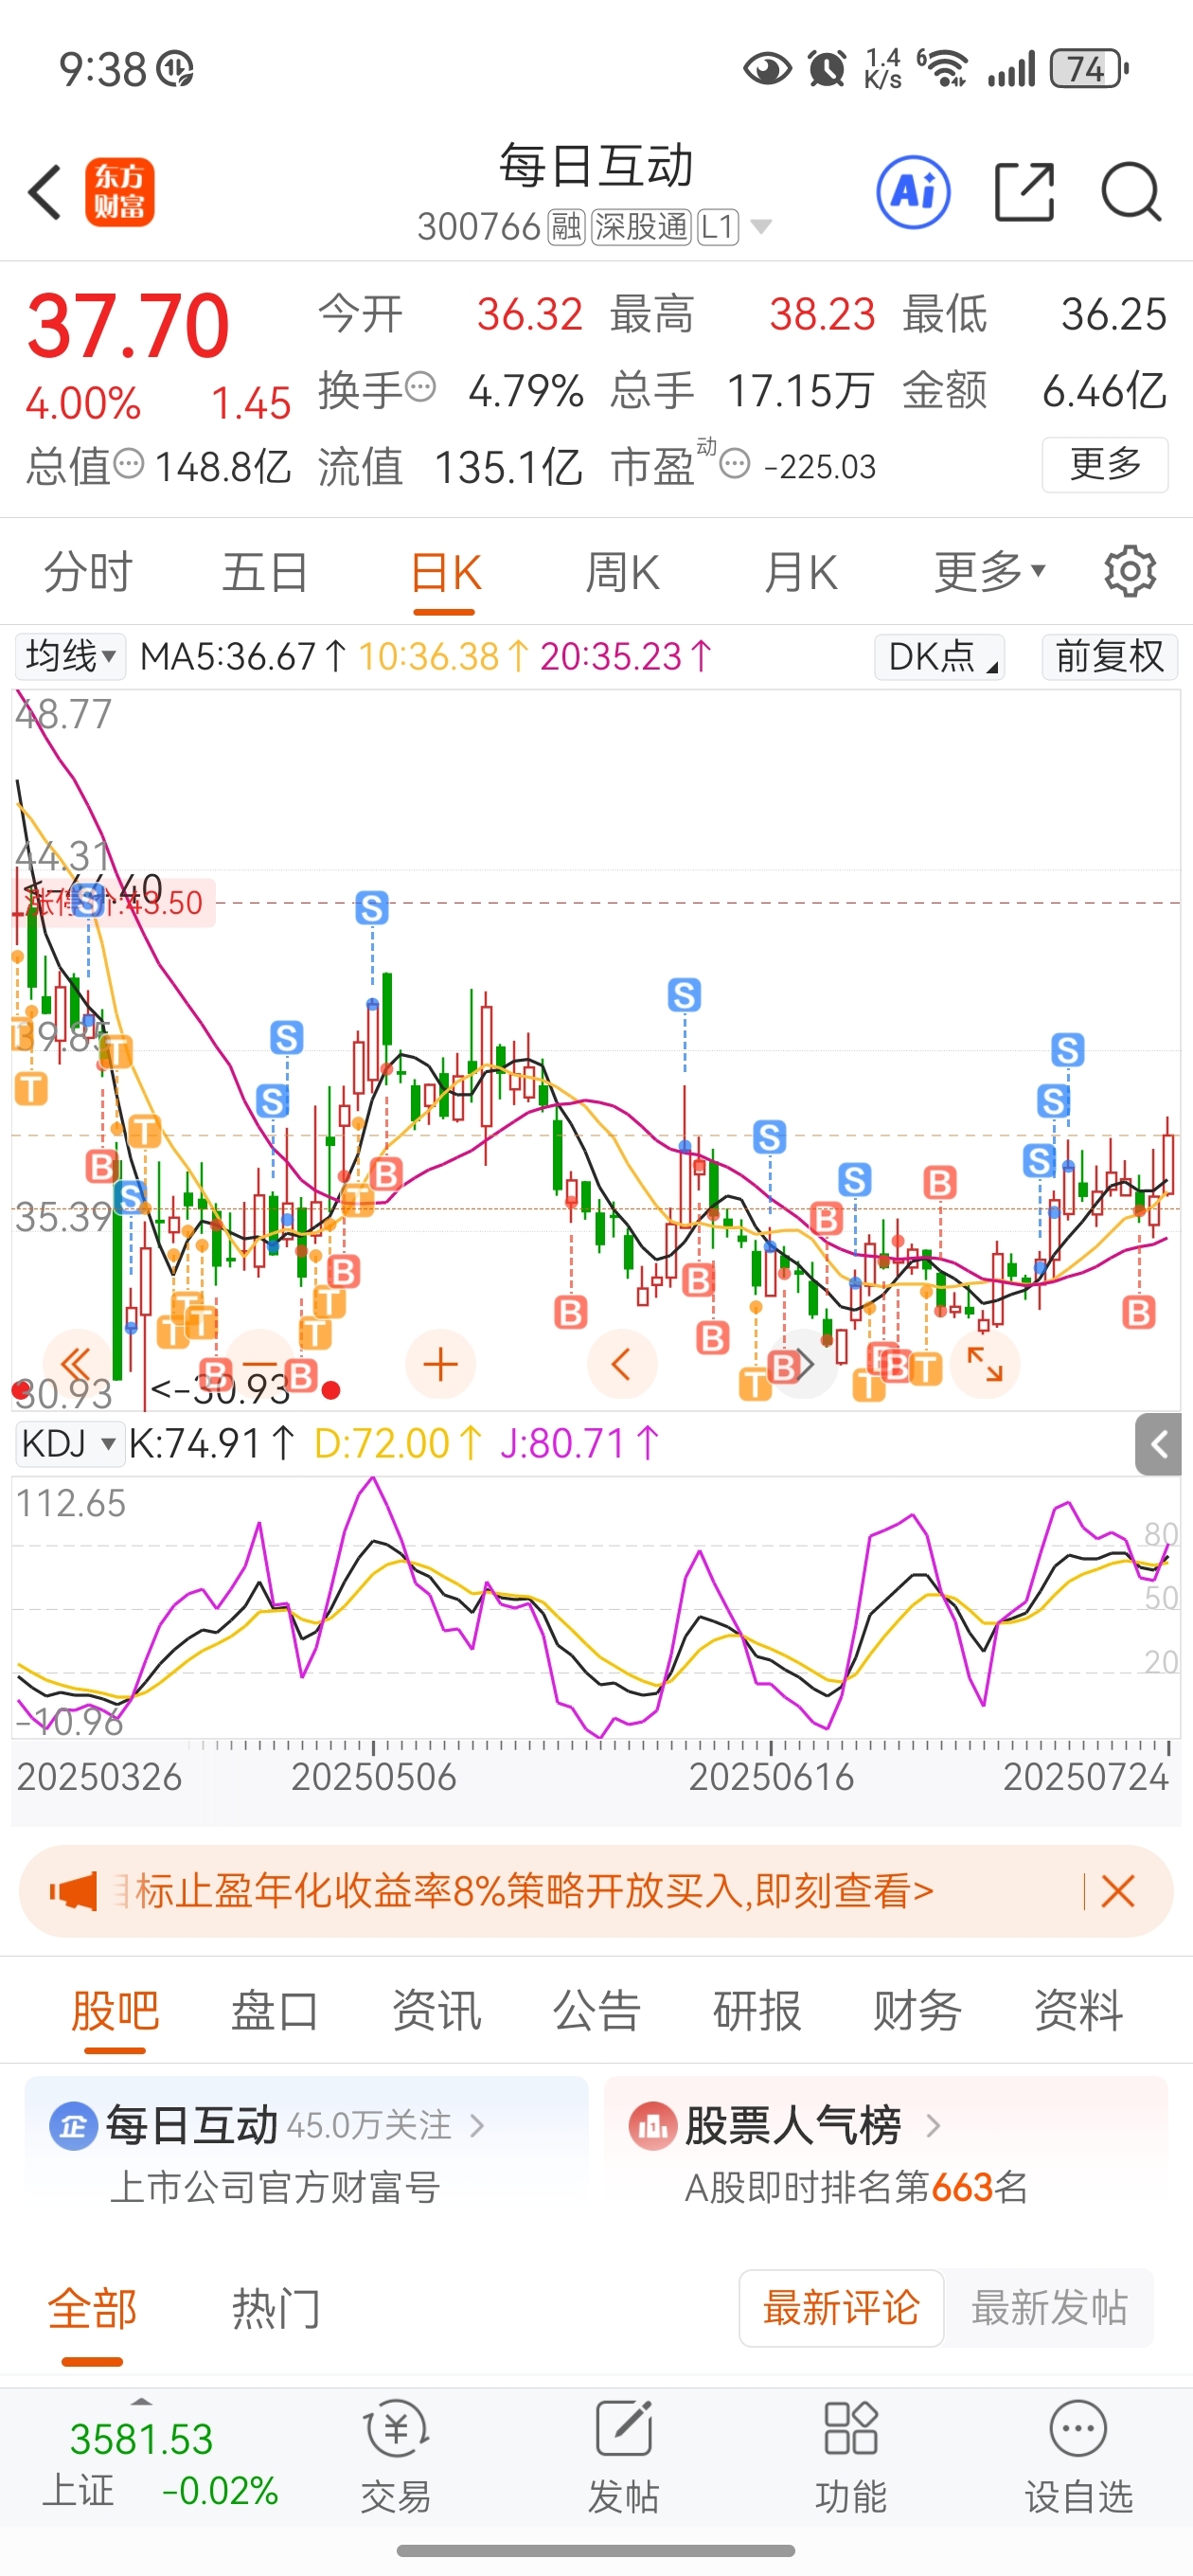Viewport: 1193px width, 2576px height.
Task: Open the 资讯 tab
Action: [x=436, y=2010]
